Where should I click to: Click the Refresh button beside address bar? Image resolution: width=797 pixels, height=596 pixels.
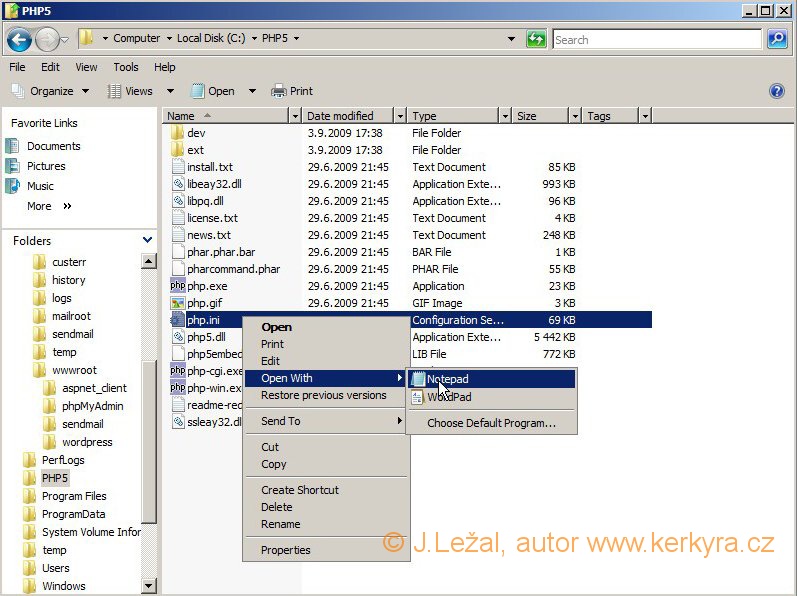pos(537,39)
